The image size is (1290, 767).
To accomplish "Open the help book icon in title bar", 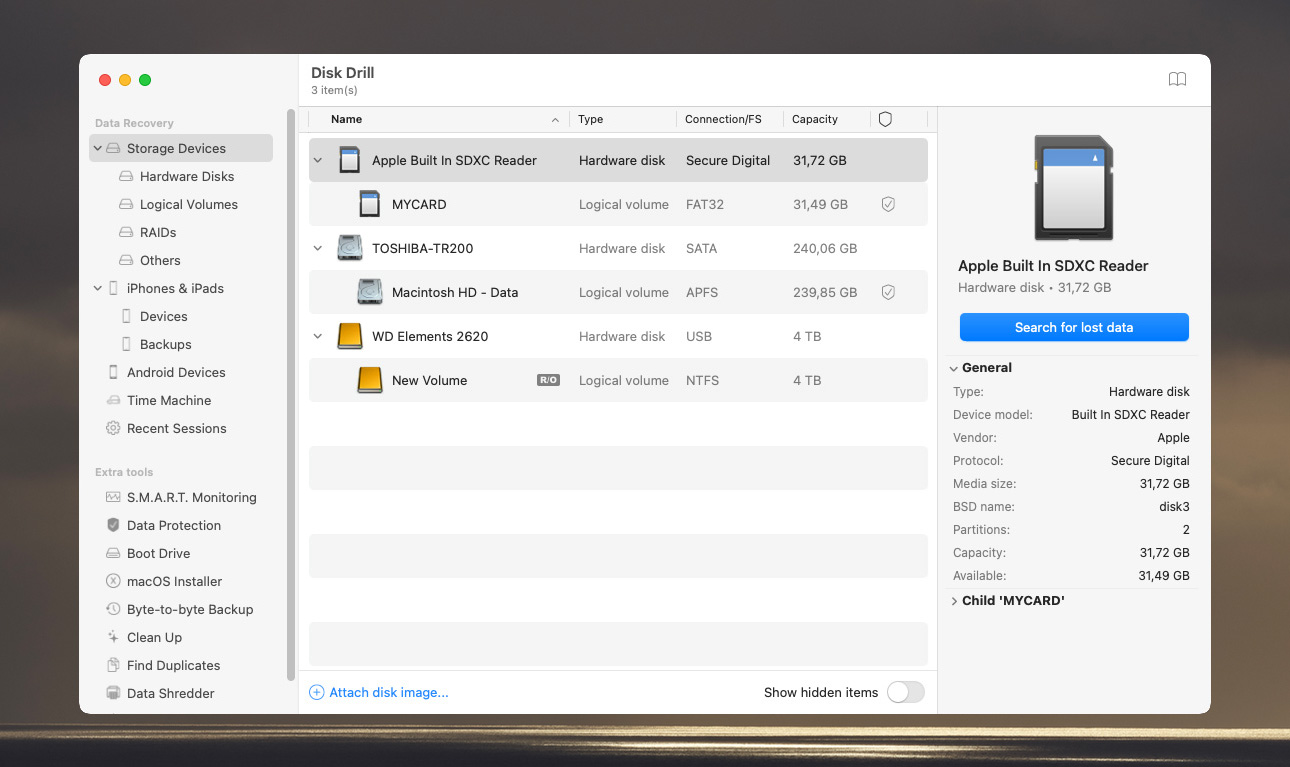I will (1177, 80).
